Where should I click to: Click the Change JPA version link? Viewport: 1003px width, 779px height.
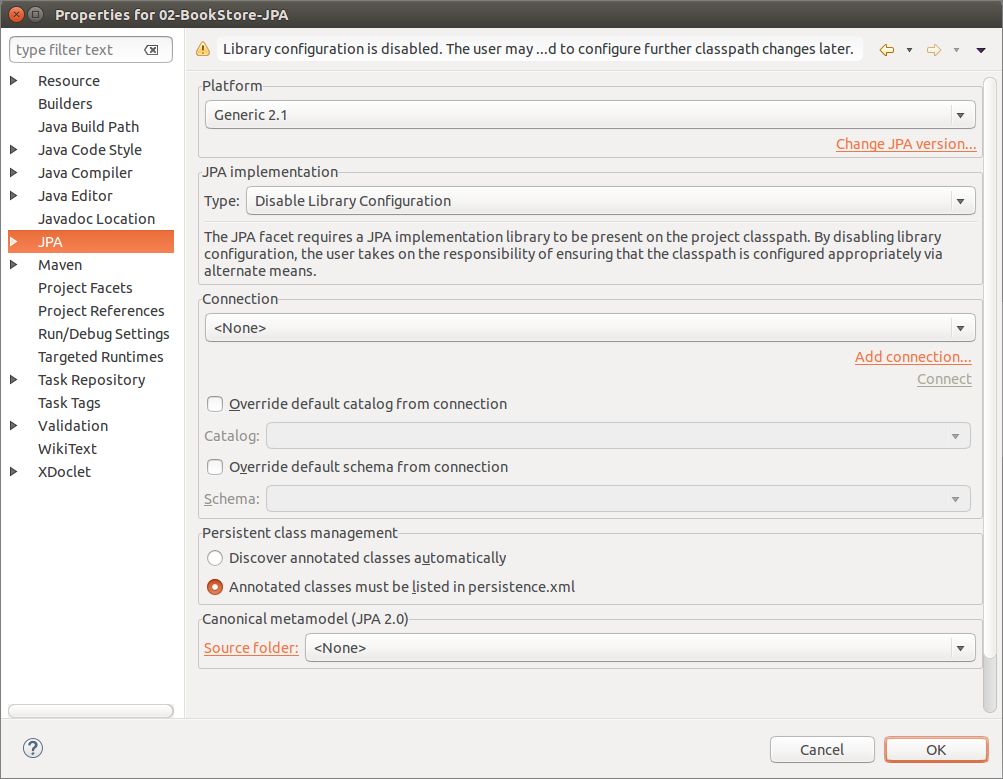(x=906, y=144)
